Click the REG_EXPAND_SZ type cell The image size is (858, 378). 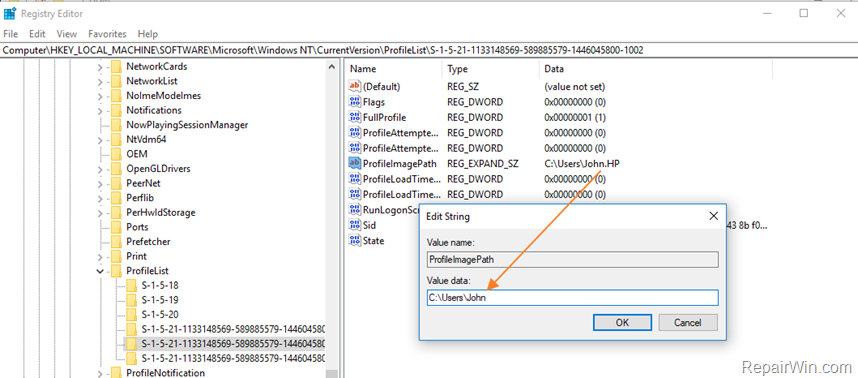tap(483, 163)
